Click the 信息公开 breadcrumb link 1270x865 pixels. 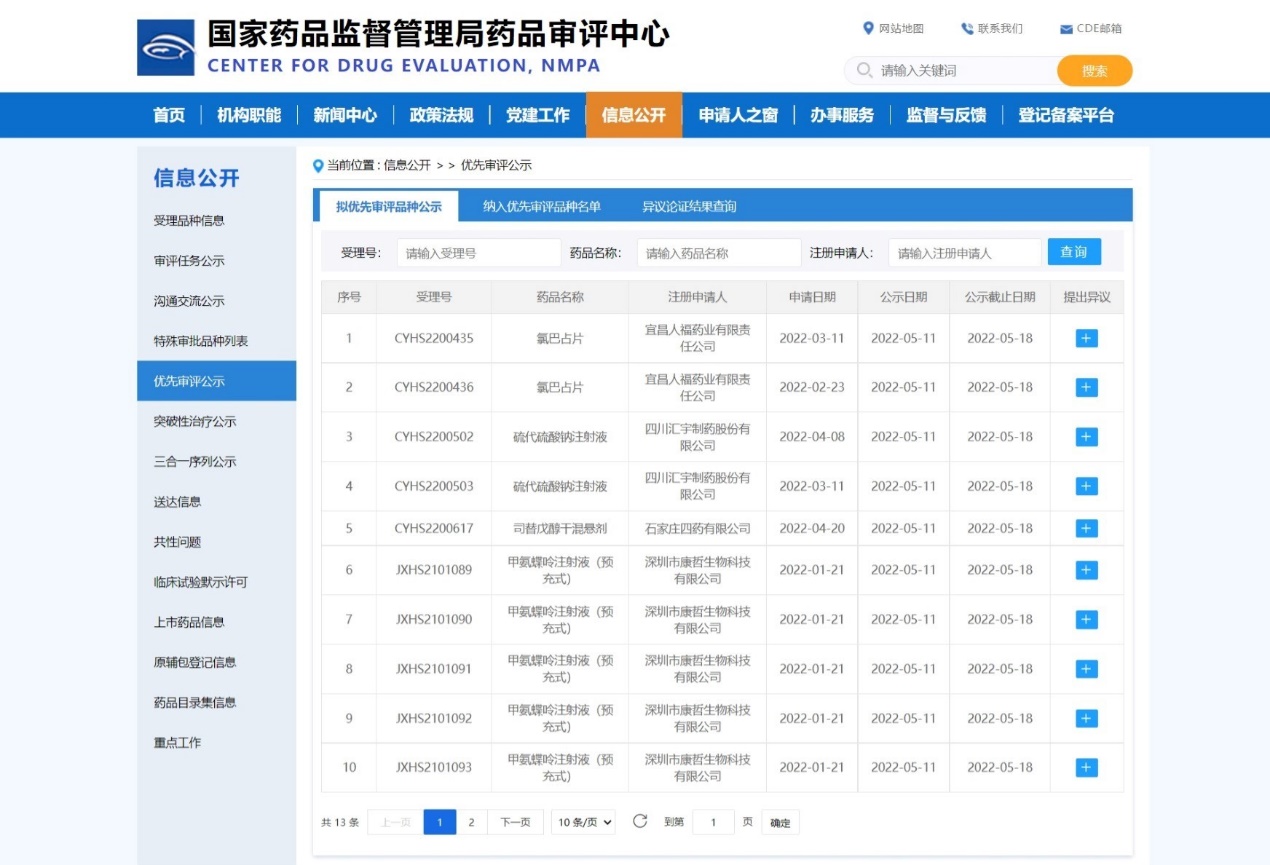pos(407,165)
